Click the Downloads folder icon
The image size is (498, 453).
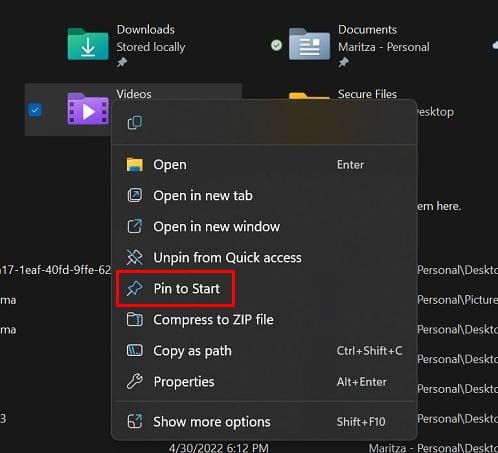coord(88,44)
